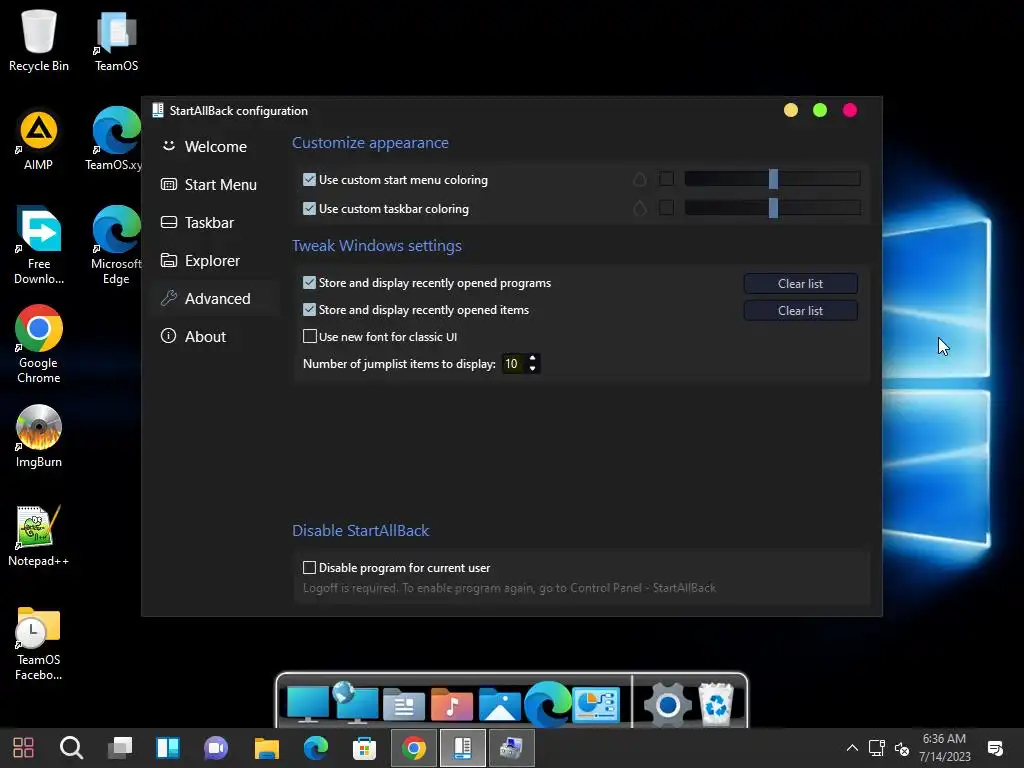Select the TeamOS.xyz Edge shortcut
The width and height of the screenshot is (1024, 768).
click(x=116, y=140)
